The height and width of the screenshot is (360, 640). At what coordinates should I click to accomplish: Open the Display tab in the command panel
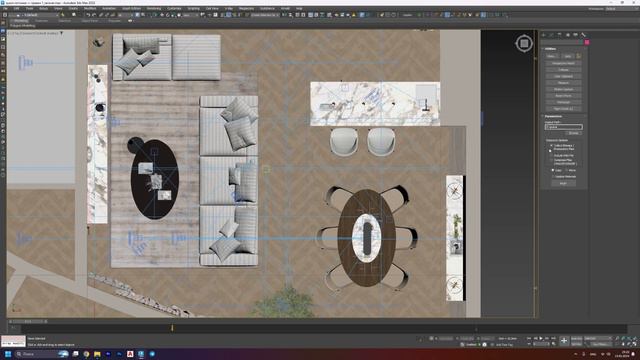pos(575,35)
